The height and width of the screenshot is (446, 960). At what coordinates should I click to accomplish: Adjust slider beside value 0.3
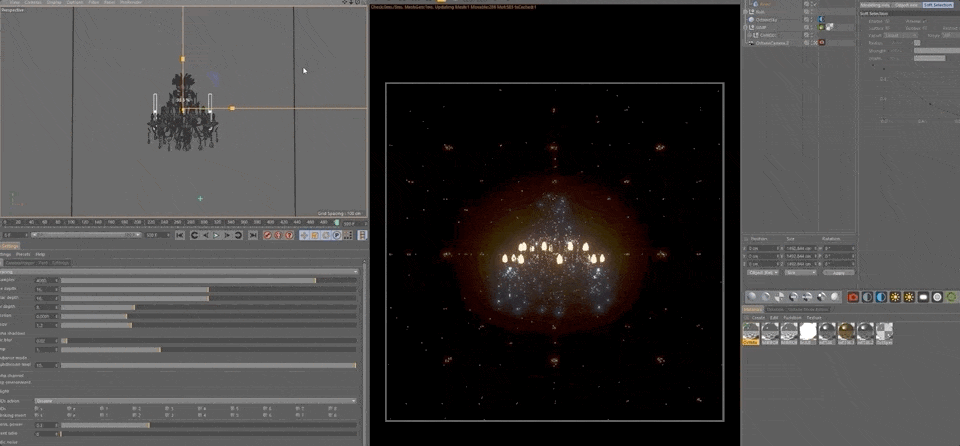(x=209, y=425)
